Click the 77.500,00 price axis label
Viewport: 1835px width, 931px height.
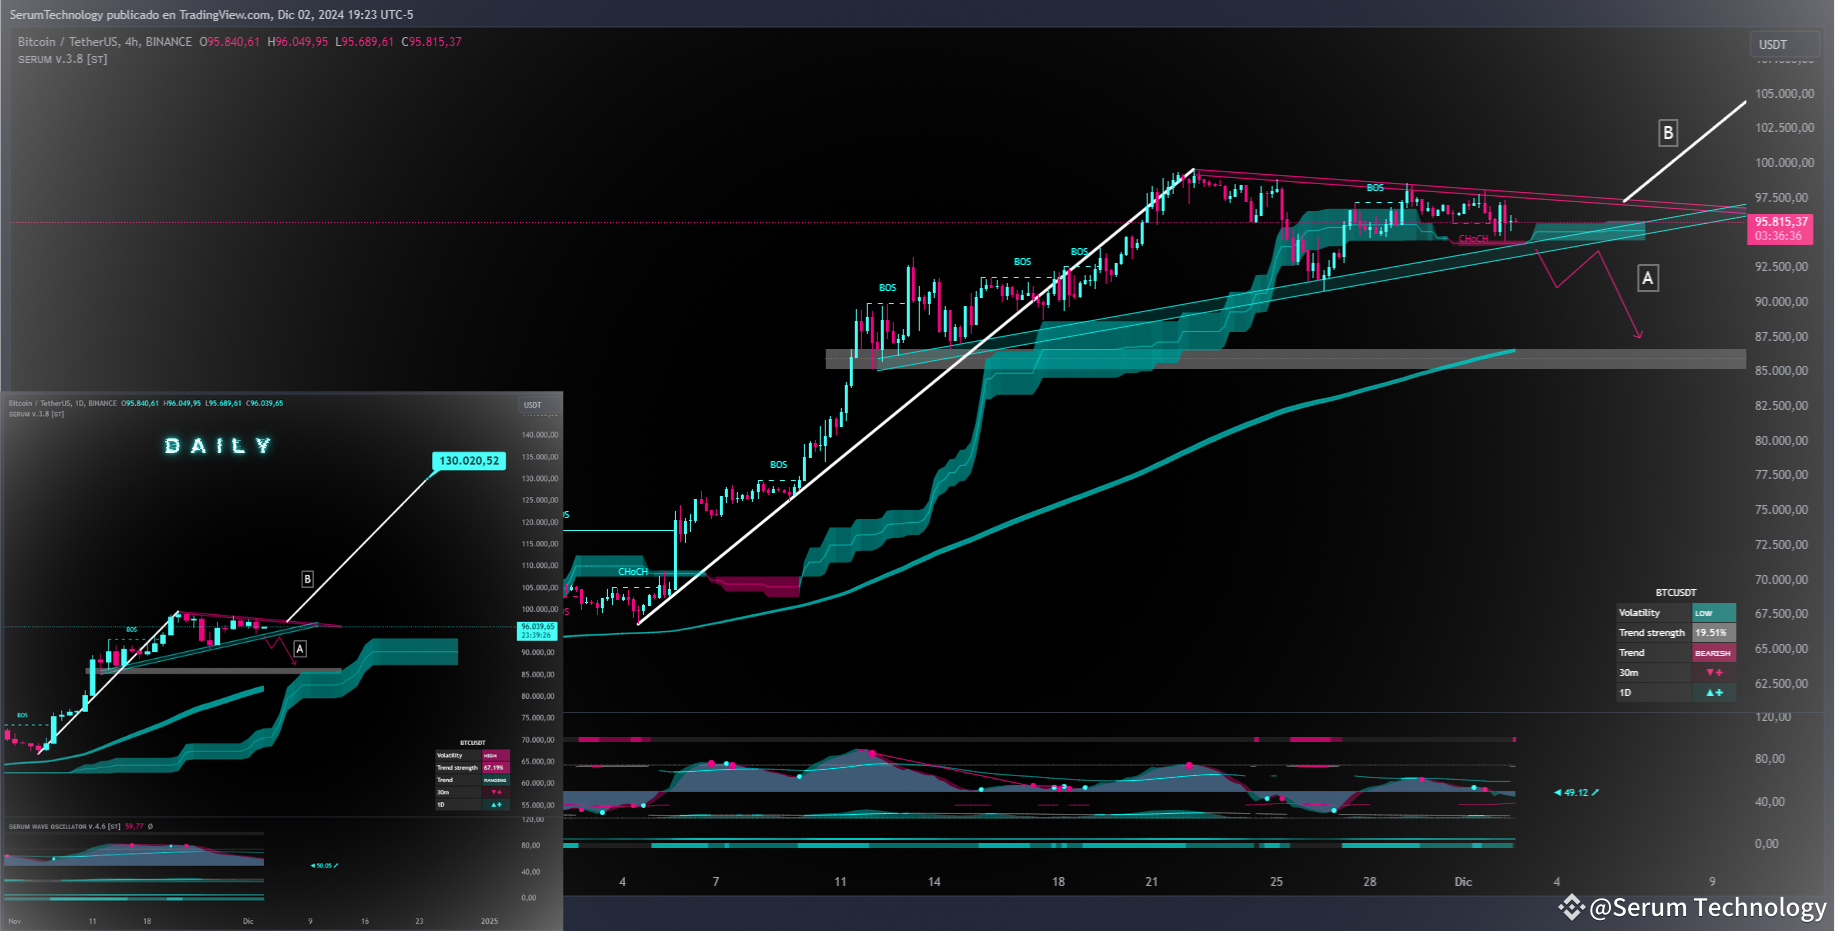(1782, 475)
